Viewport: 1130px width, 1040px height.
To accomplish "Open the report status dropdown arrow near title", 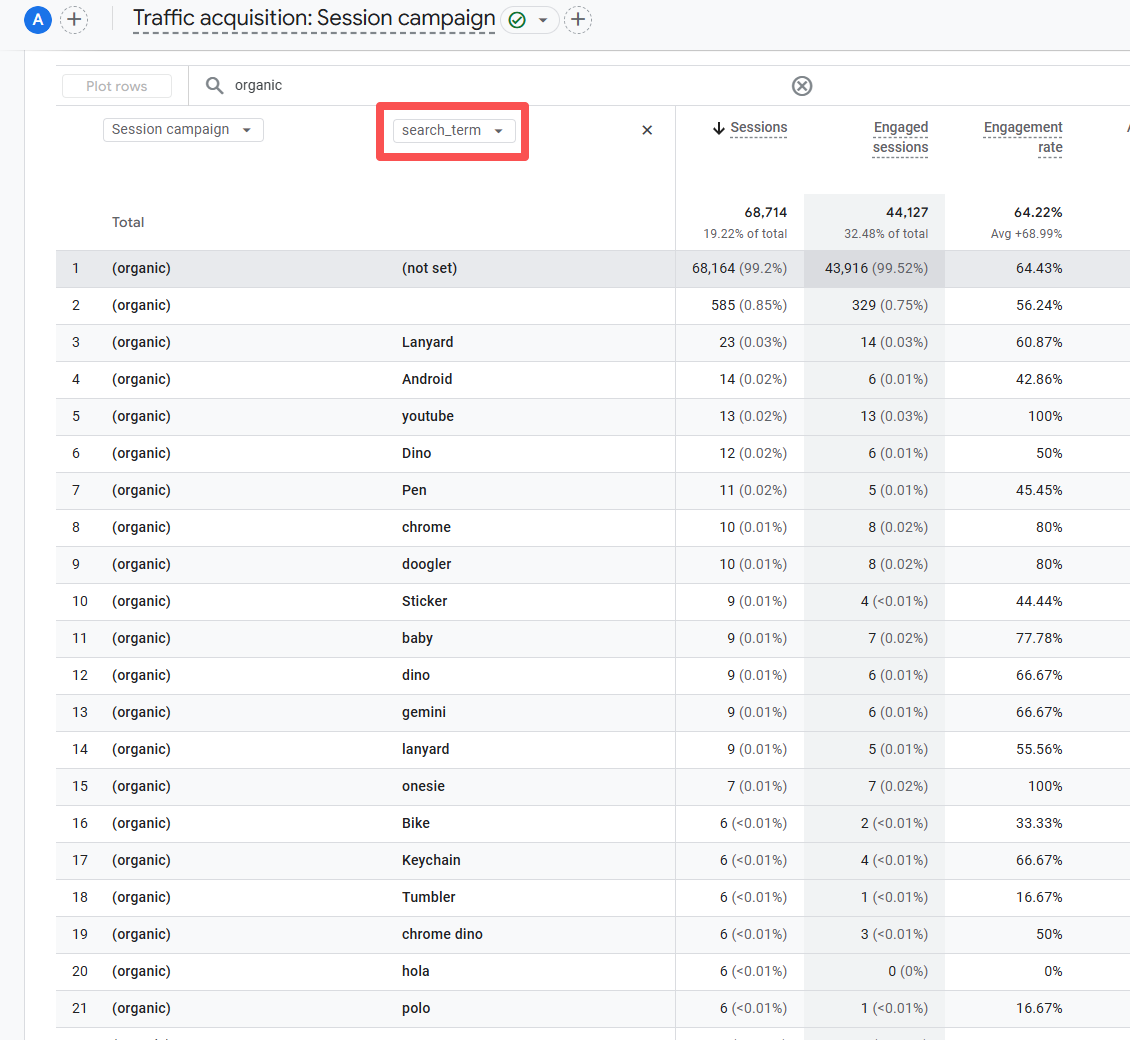I will click(543, 20).
